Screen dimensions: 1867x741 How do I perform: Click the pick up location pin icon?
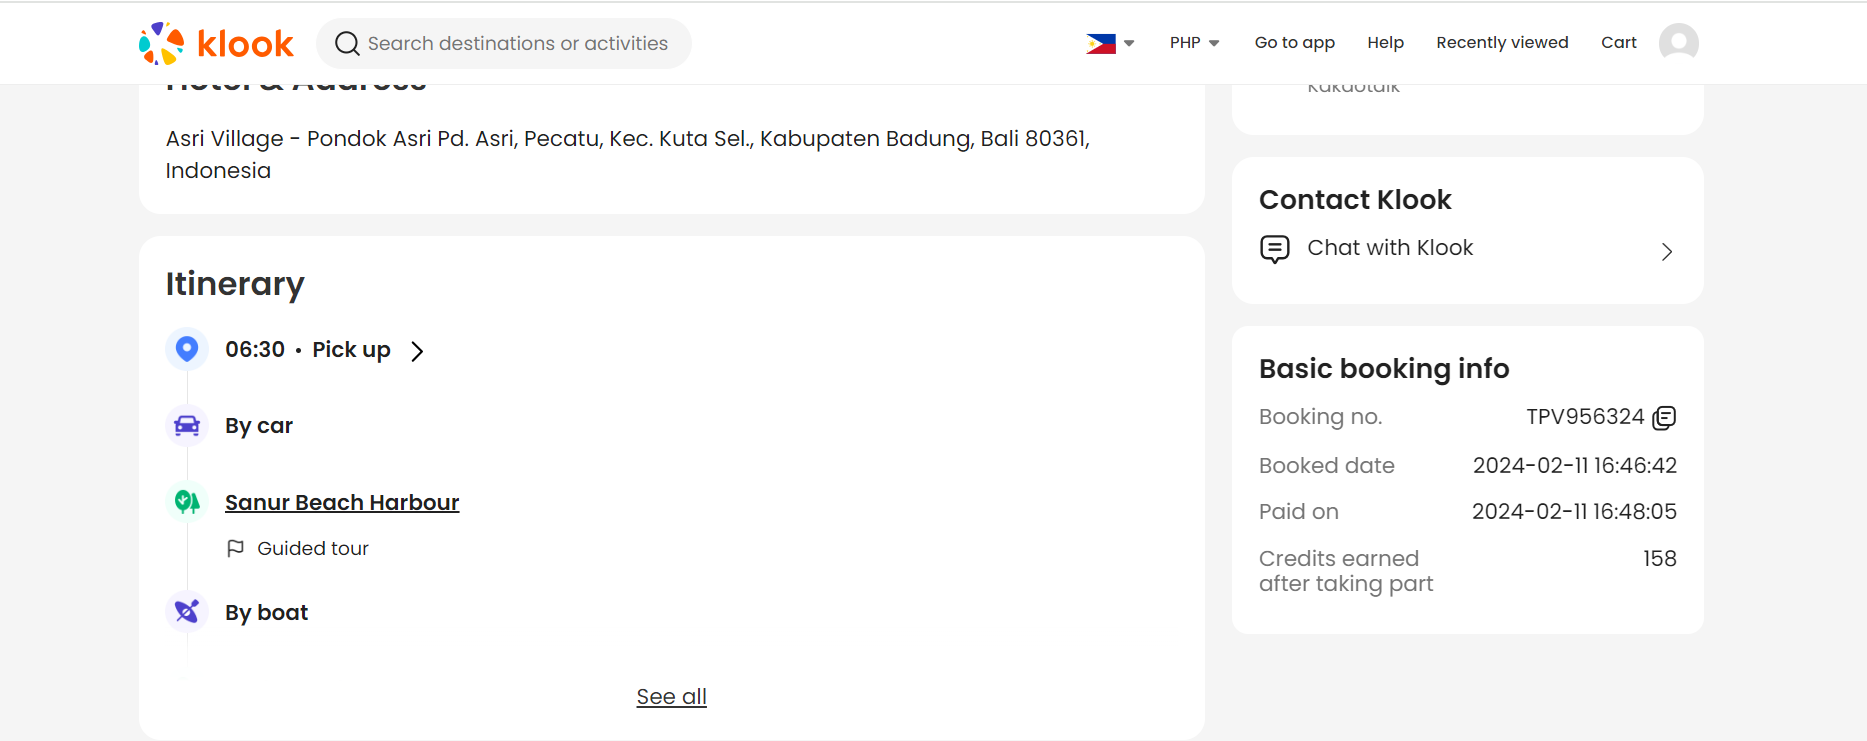pos(187,349)
